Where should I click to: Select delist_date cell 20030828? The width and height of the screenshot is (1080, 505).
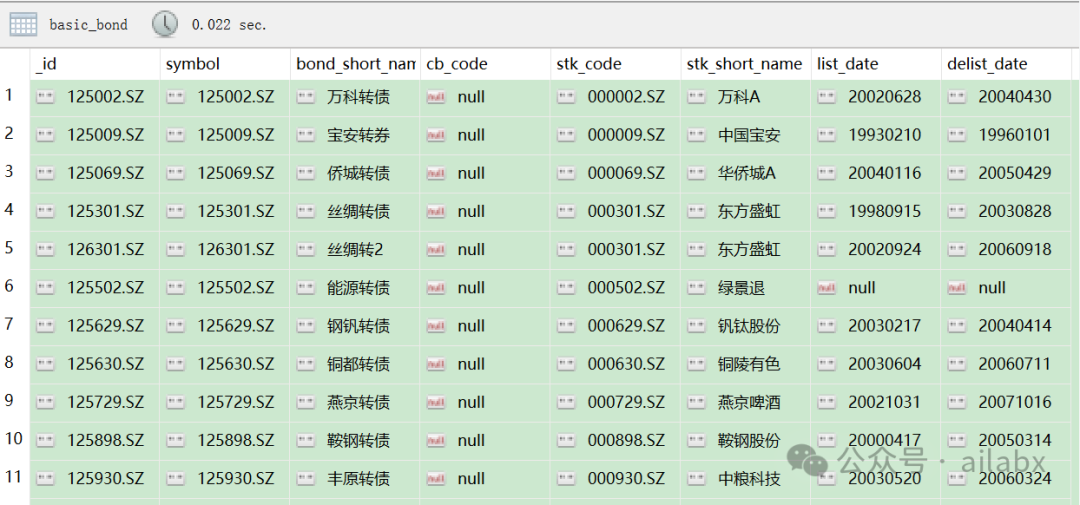1006,212
